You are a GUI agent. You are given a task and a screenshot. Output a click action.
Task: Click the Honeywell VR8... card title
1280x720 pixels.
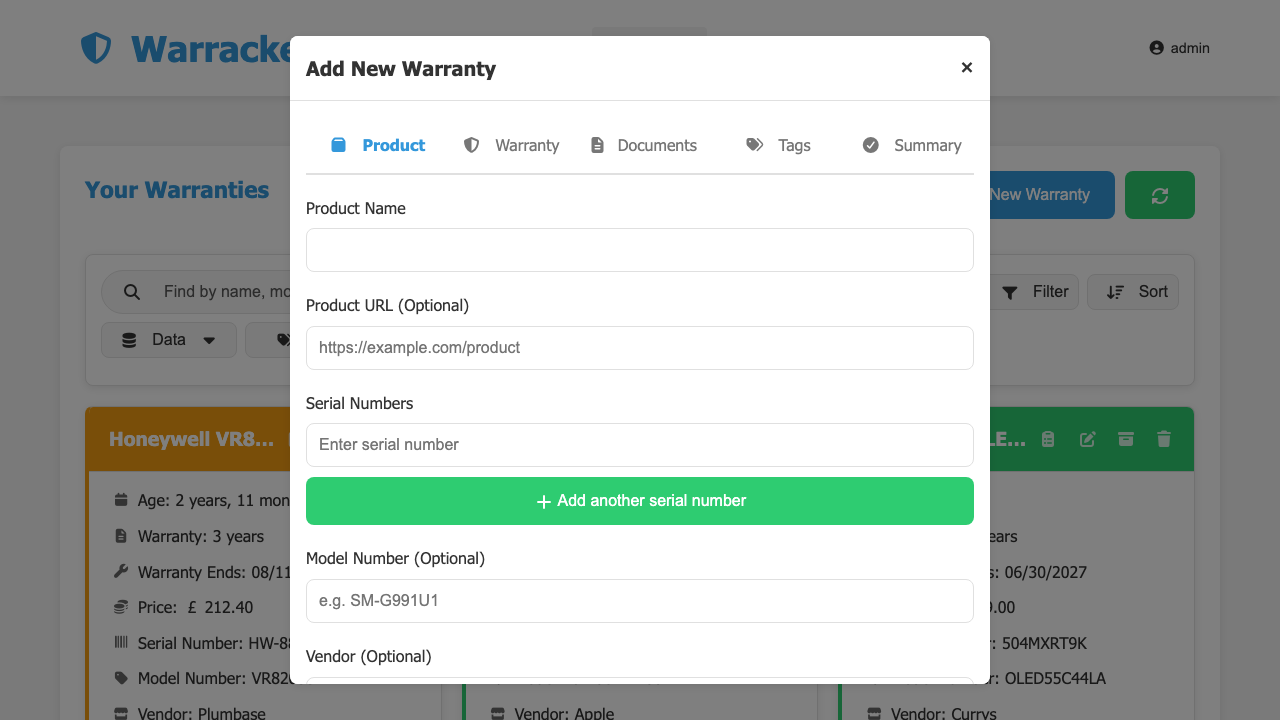[191, 439]
